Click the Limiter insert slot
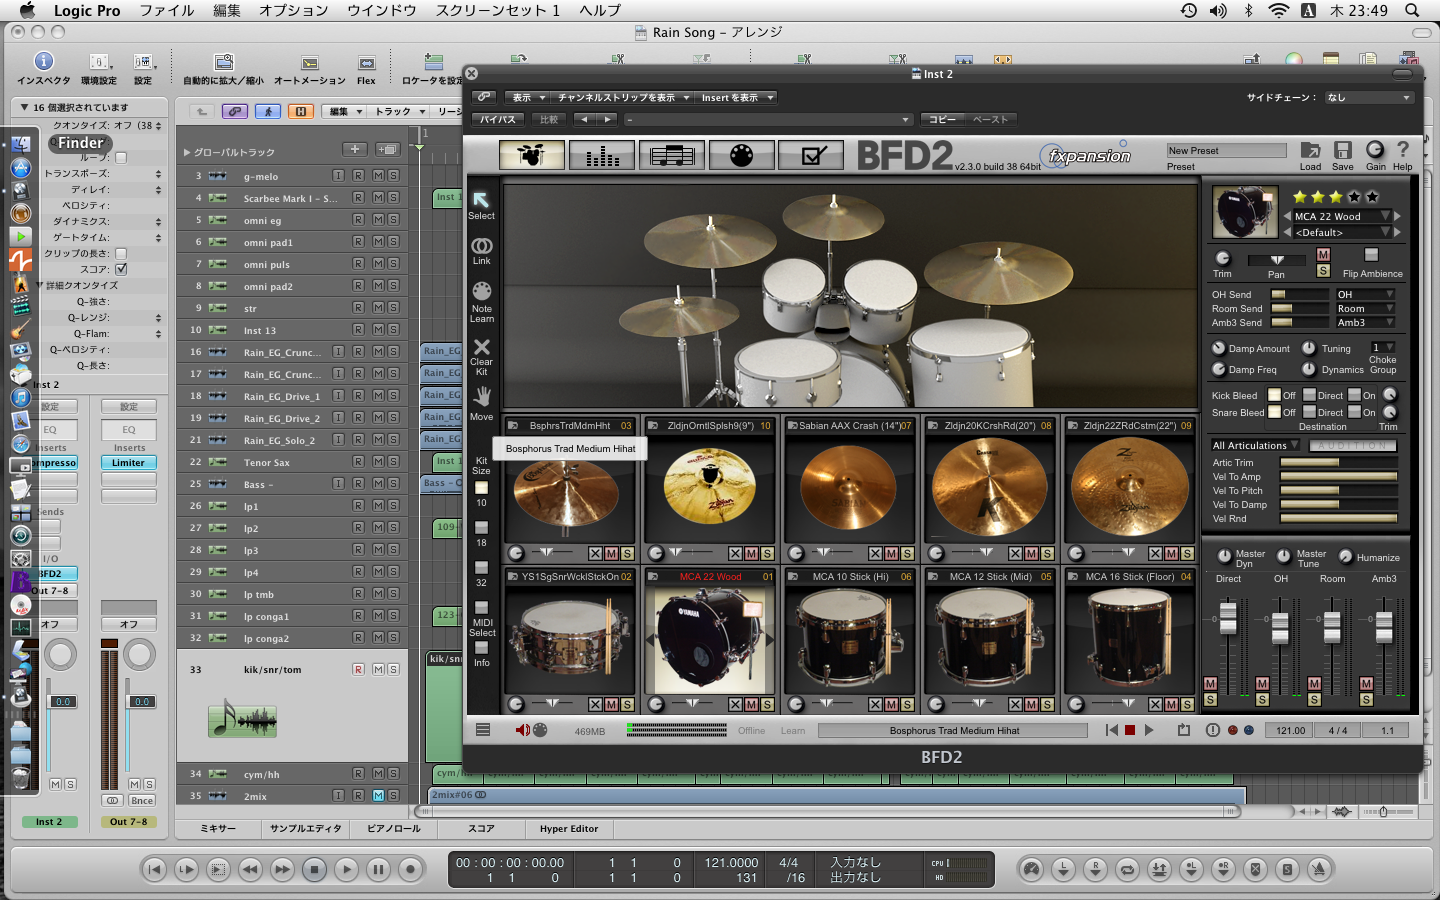The width and height of the screenshot is (1440, 900). click(128, 463)
